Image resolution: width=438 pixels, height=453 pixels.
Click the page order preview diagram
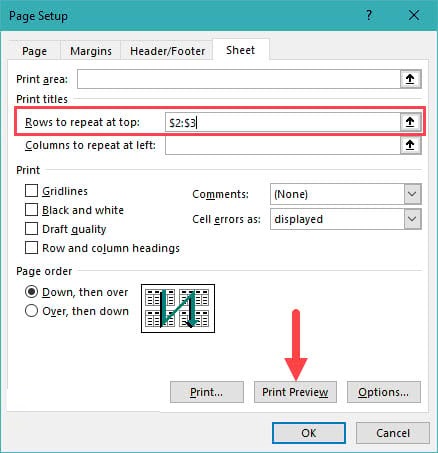[x=178, y=308]
